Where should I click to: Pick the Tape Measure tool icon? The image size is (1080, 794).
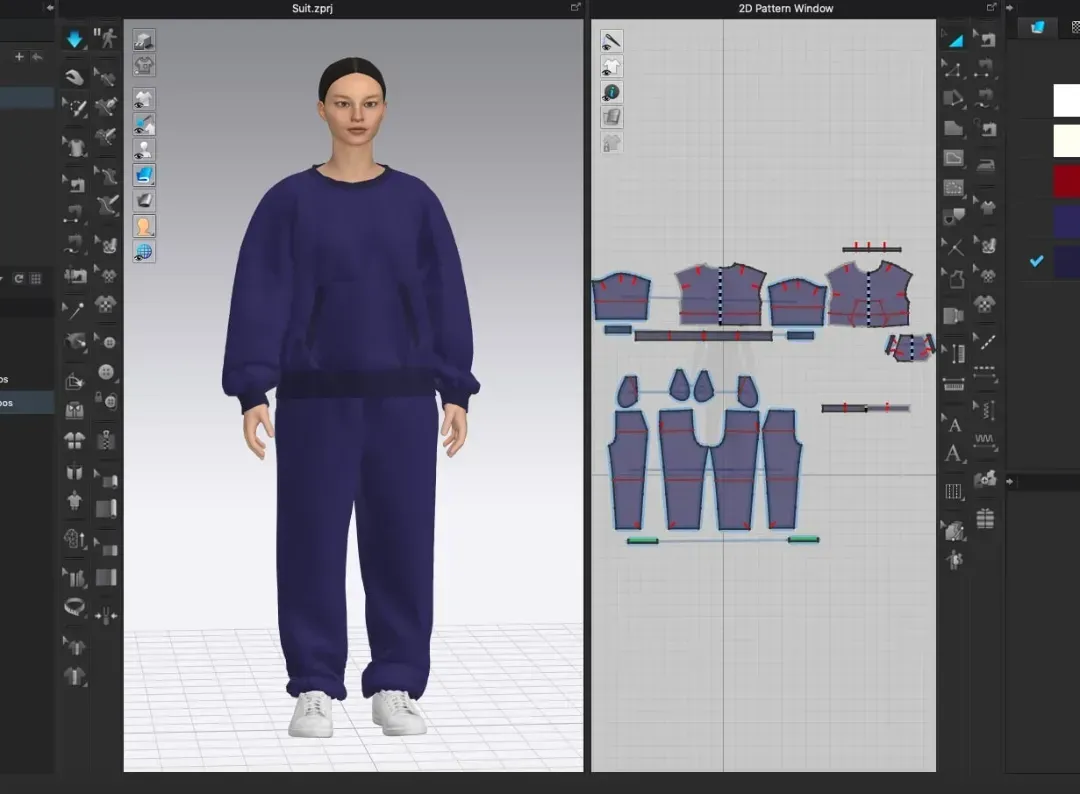click(74, 607)
